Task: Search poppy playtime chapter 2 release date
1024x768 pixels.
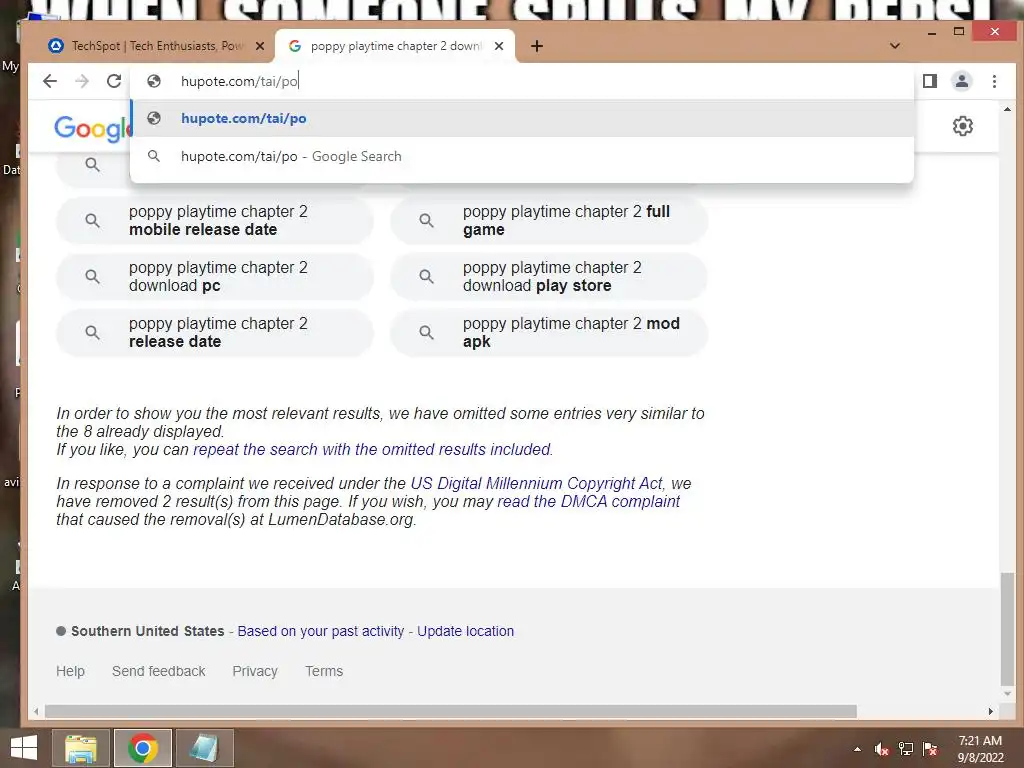Action: point(215,332)
